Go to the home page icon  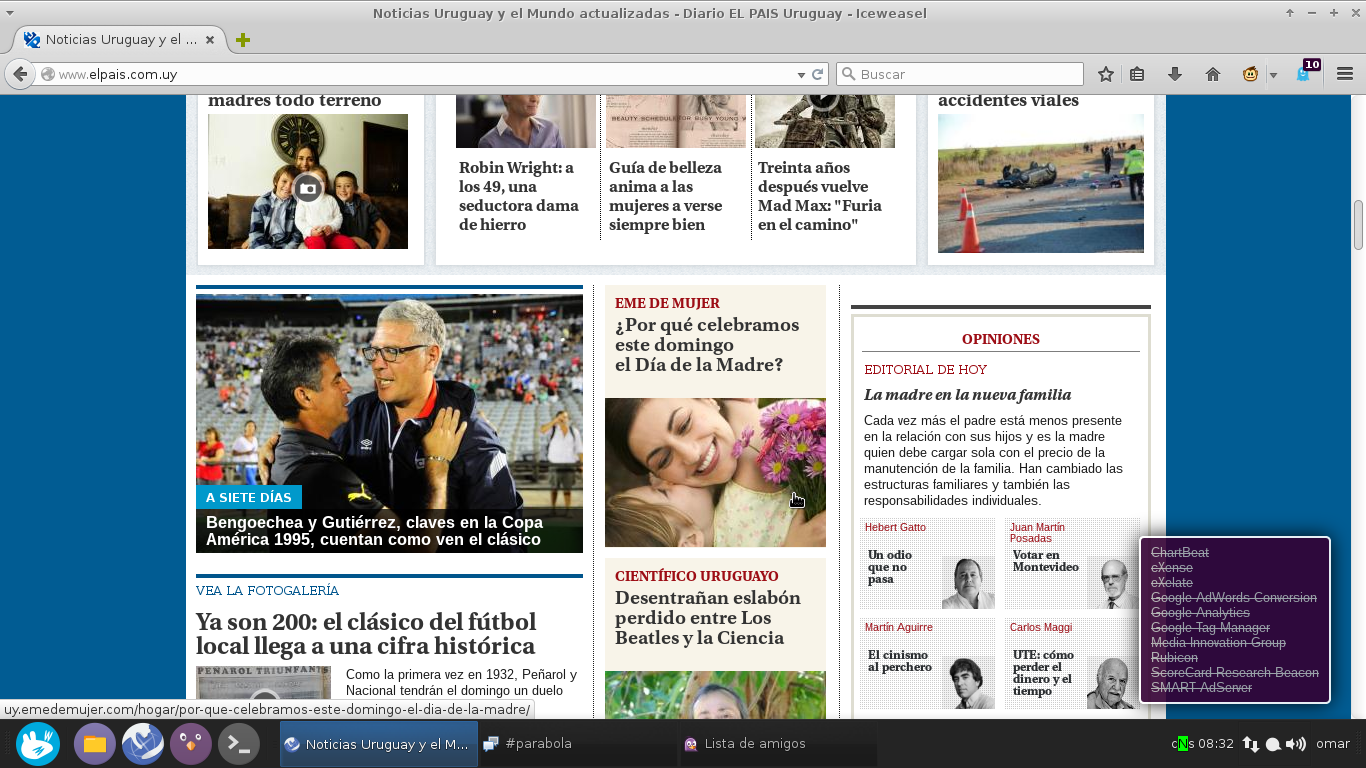point(1213,74)
